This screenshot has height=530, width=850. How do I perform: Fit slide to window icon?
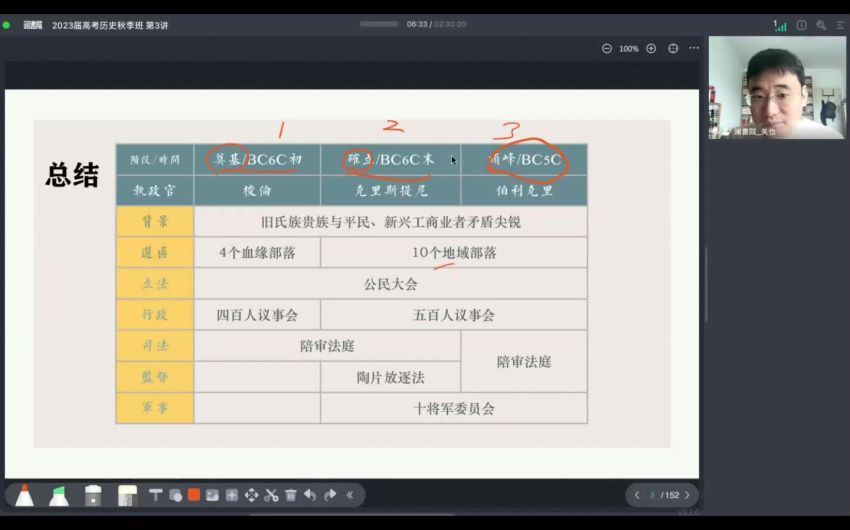click(673, 49)
